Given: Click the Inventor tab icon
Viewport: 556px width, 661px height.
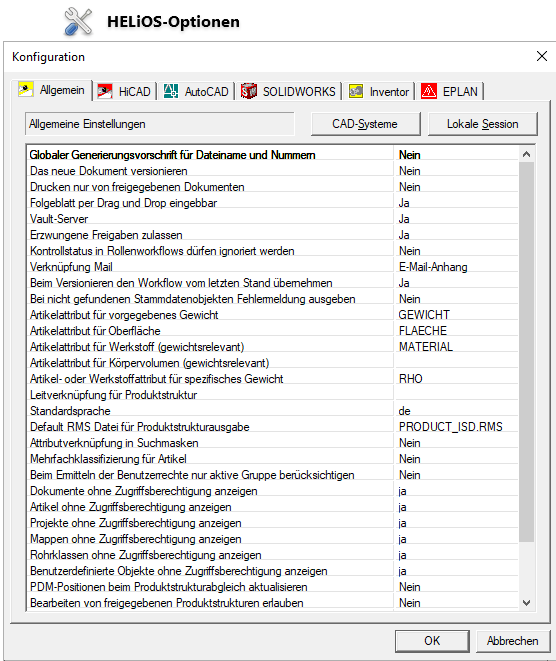Looking at the screenshot, I should click(356, 91).
